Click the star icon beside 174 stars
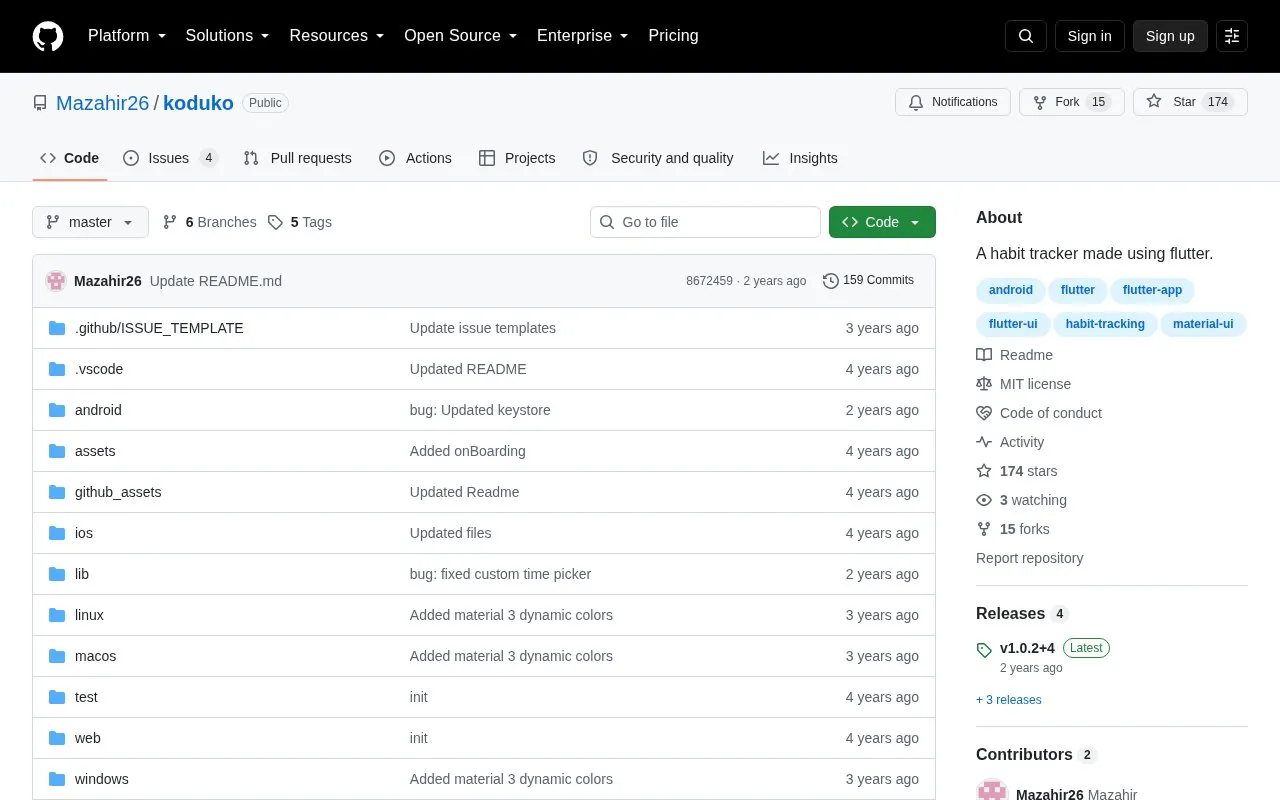The height and width of the screenshot is (800, 1280). (x=984, y=471)
